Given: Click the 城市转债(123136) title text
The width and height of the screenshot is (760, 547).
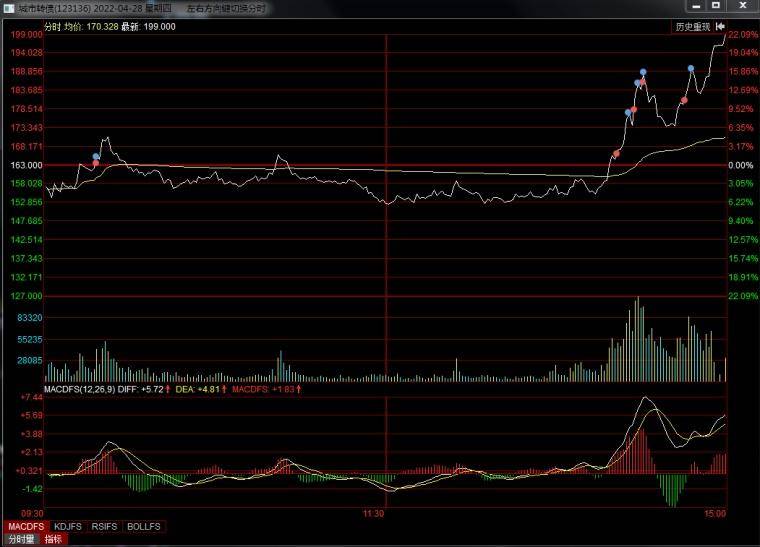Looking at the screenshot, I should [54, 9].
